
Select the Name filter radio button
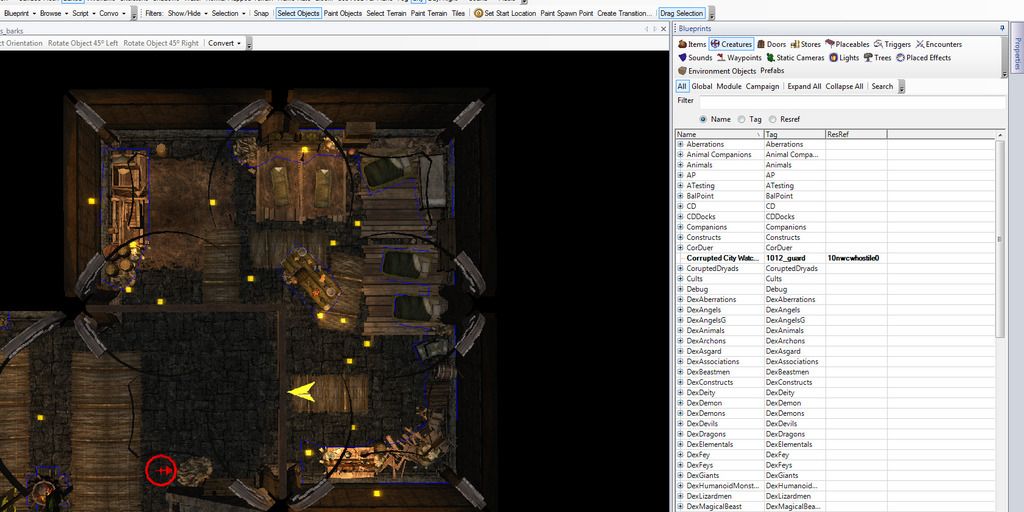pos(704,119)
